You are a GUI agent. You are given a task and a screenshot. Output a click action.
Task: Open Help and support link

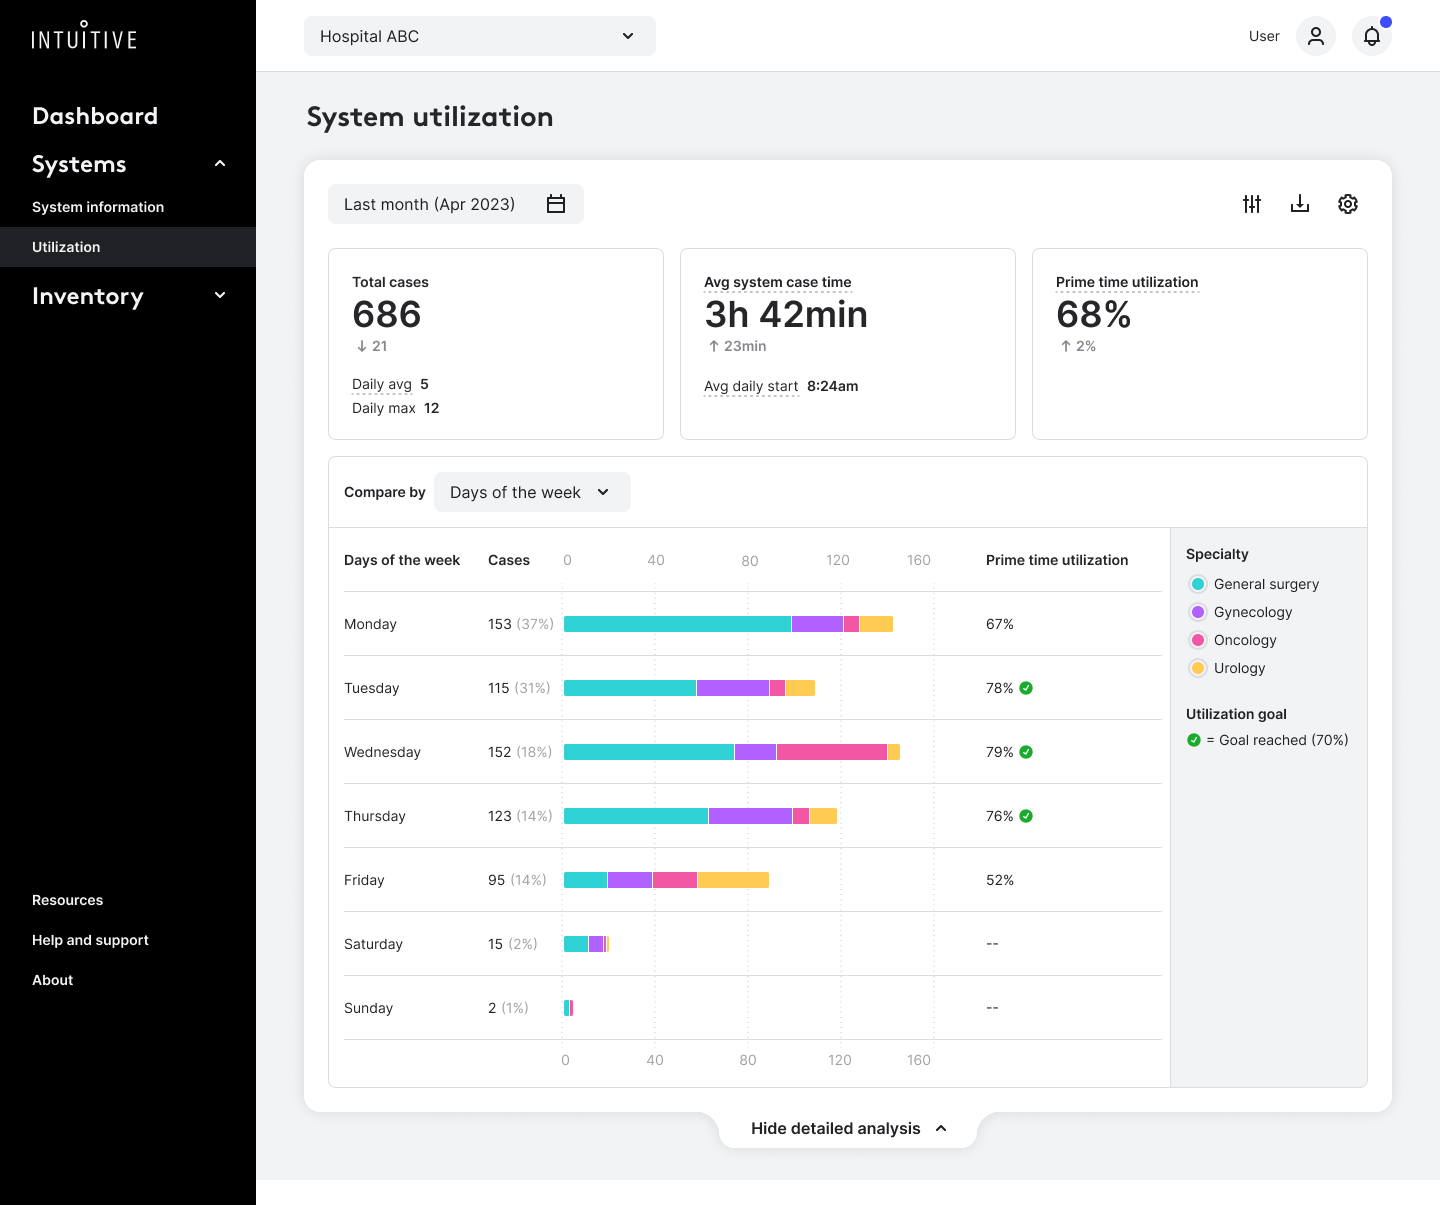coord(90,940)
